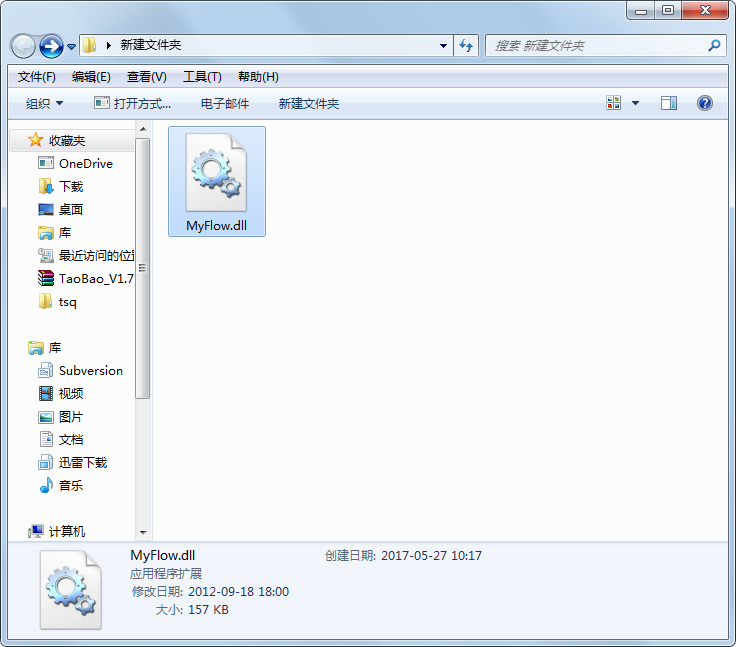Select the Subversion library
The height and width of the screenshot is (647, 736).
coord(90,370)
